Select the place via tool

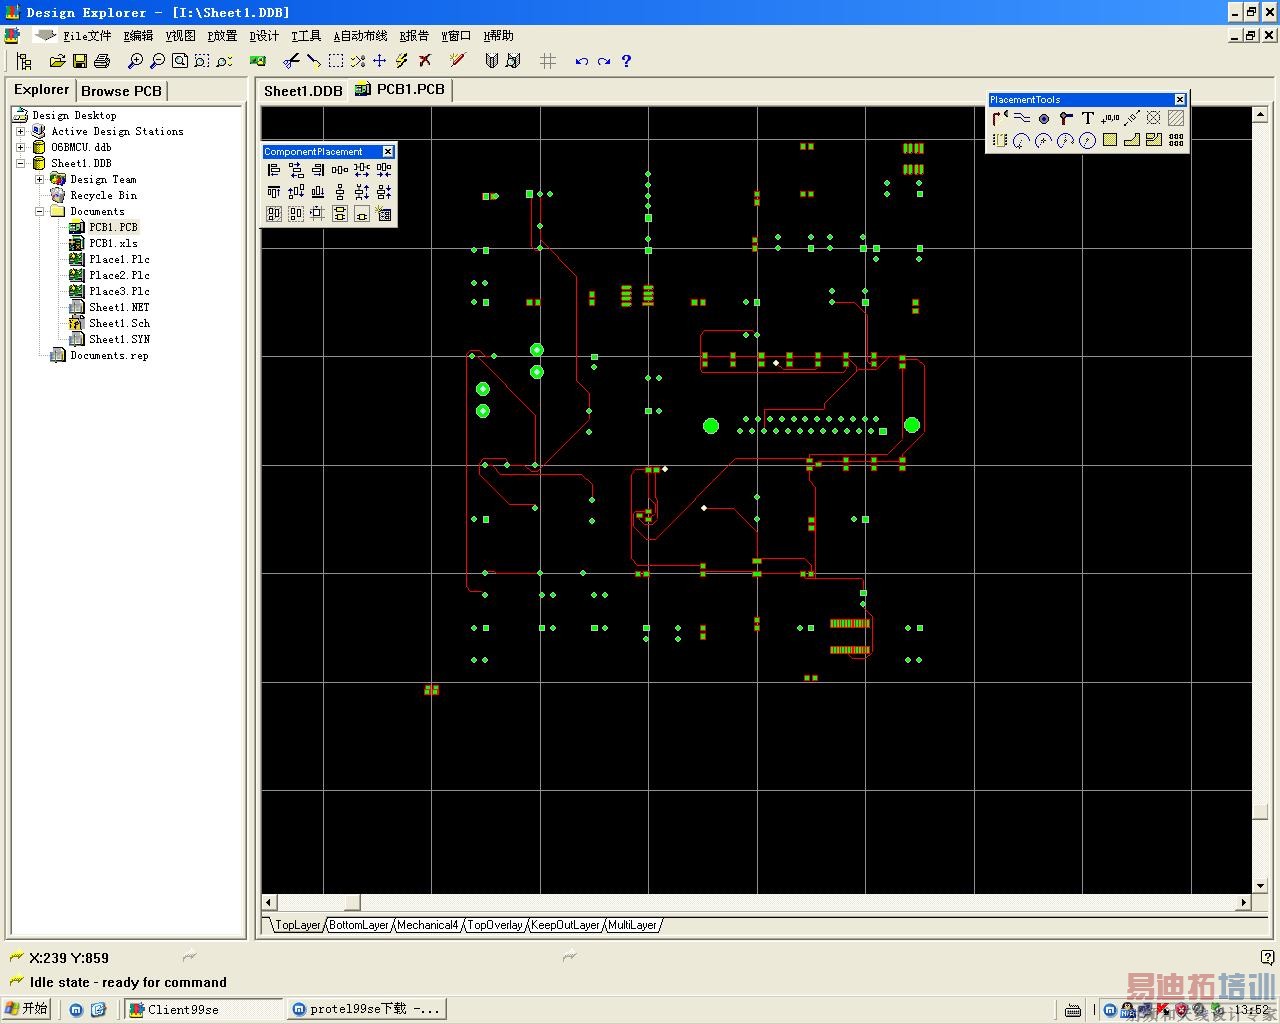click(1066, 118)
